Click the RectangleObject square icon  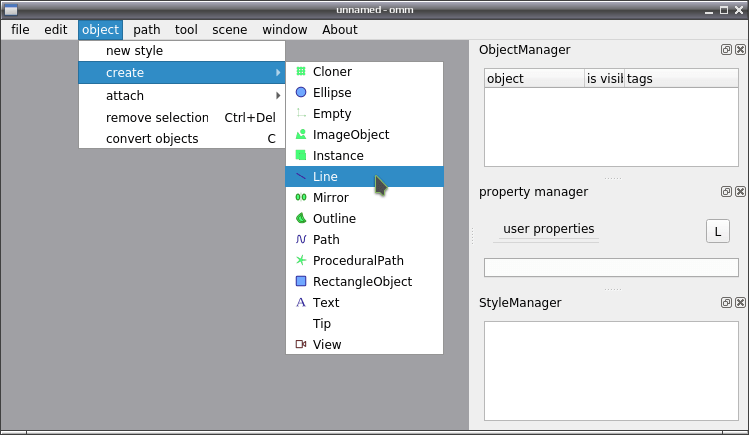(301, 282)
